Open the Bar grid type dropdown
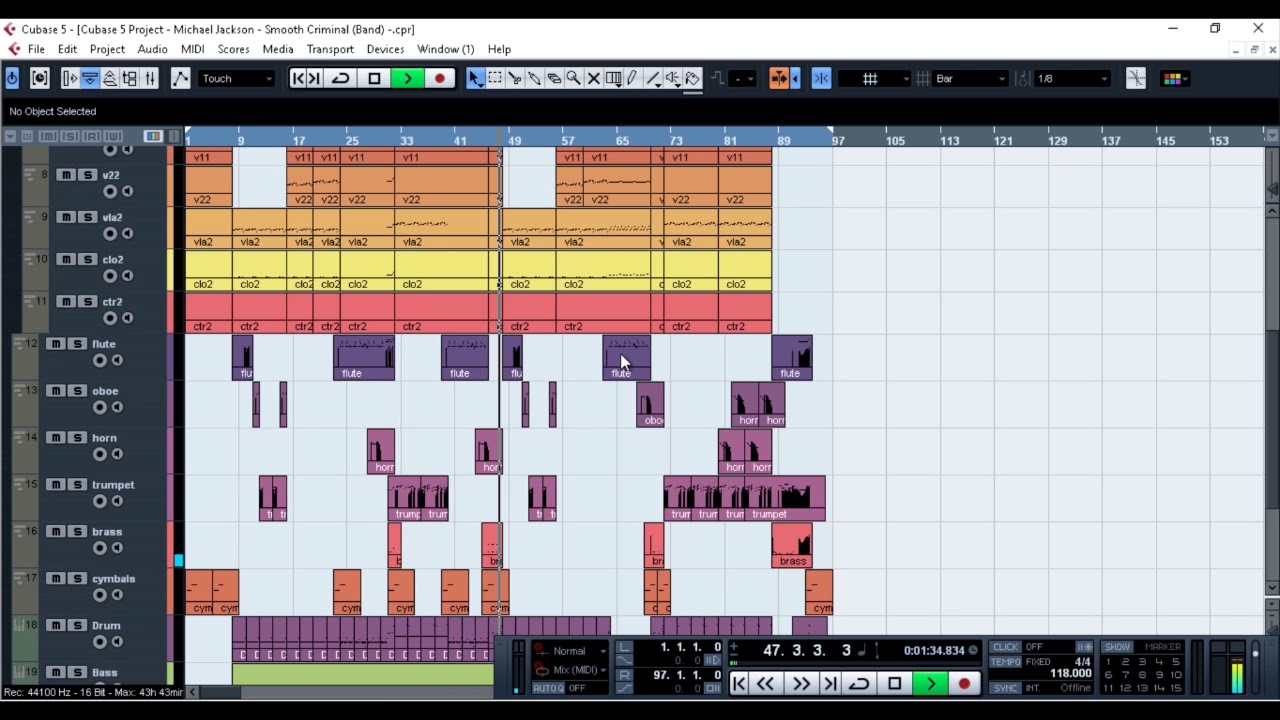This screenshot has height=720, width=1280. pyautogui.click(x=970, y=78)
